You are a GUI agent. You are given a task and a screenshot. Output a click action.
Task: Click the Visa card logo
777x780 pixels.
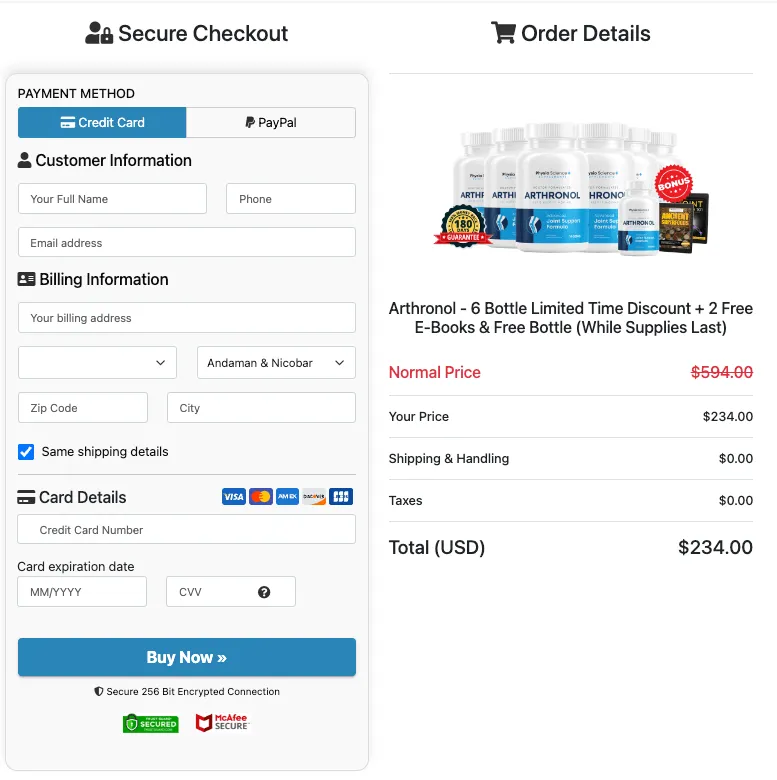[x=234, y=496]
